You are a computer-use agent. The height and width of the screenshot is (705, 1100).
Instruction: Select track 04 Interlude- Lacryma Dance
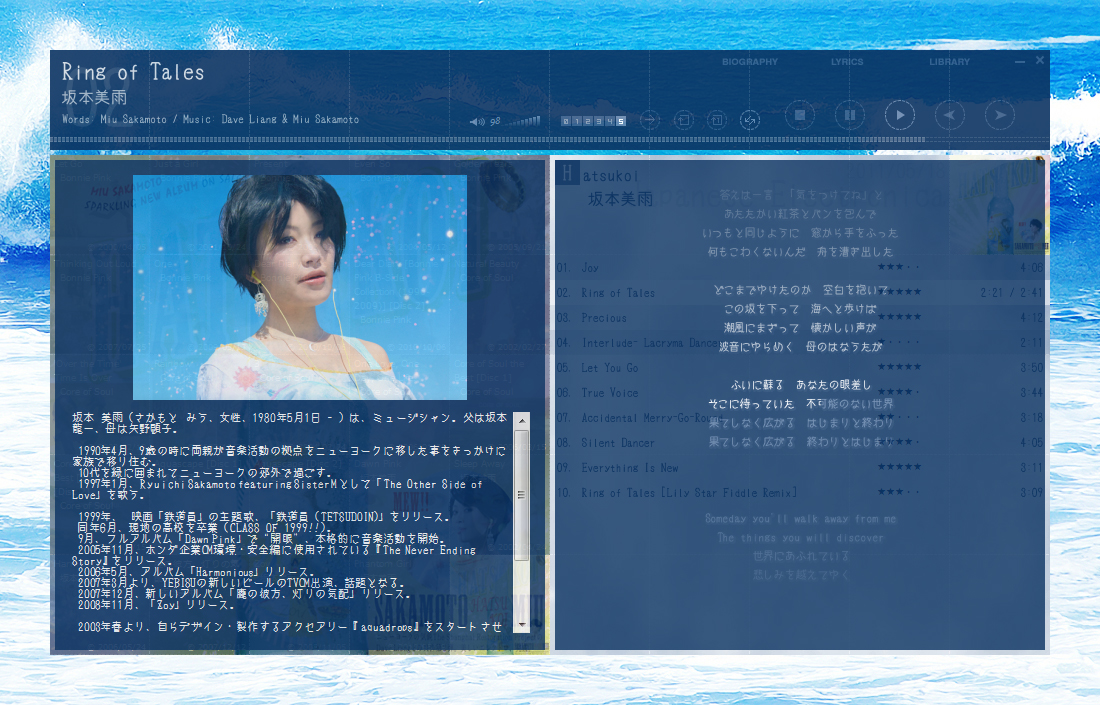coord(800,342)
